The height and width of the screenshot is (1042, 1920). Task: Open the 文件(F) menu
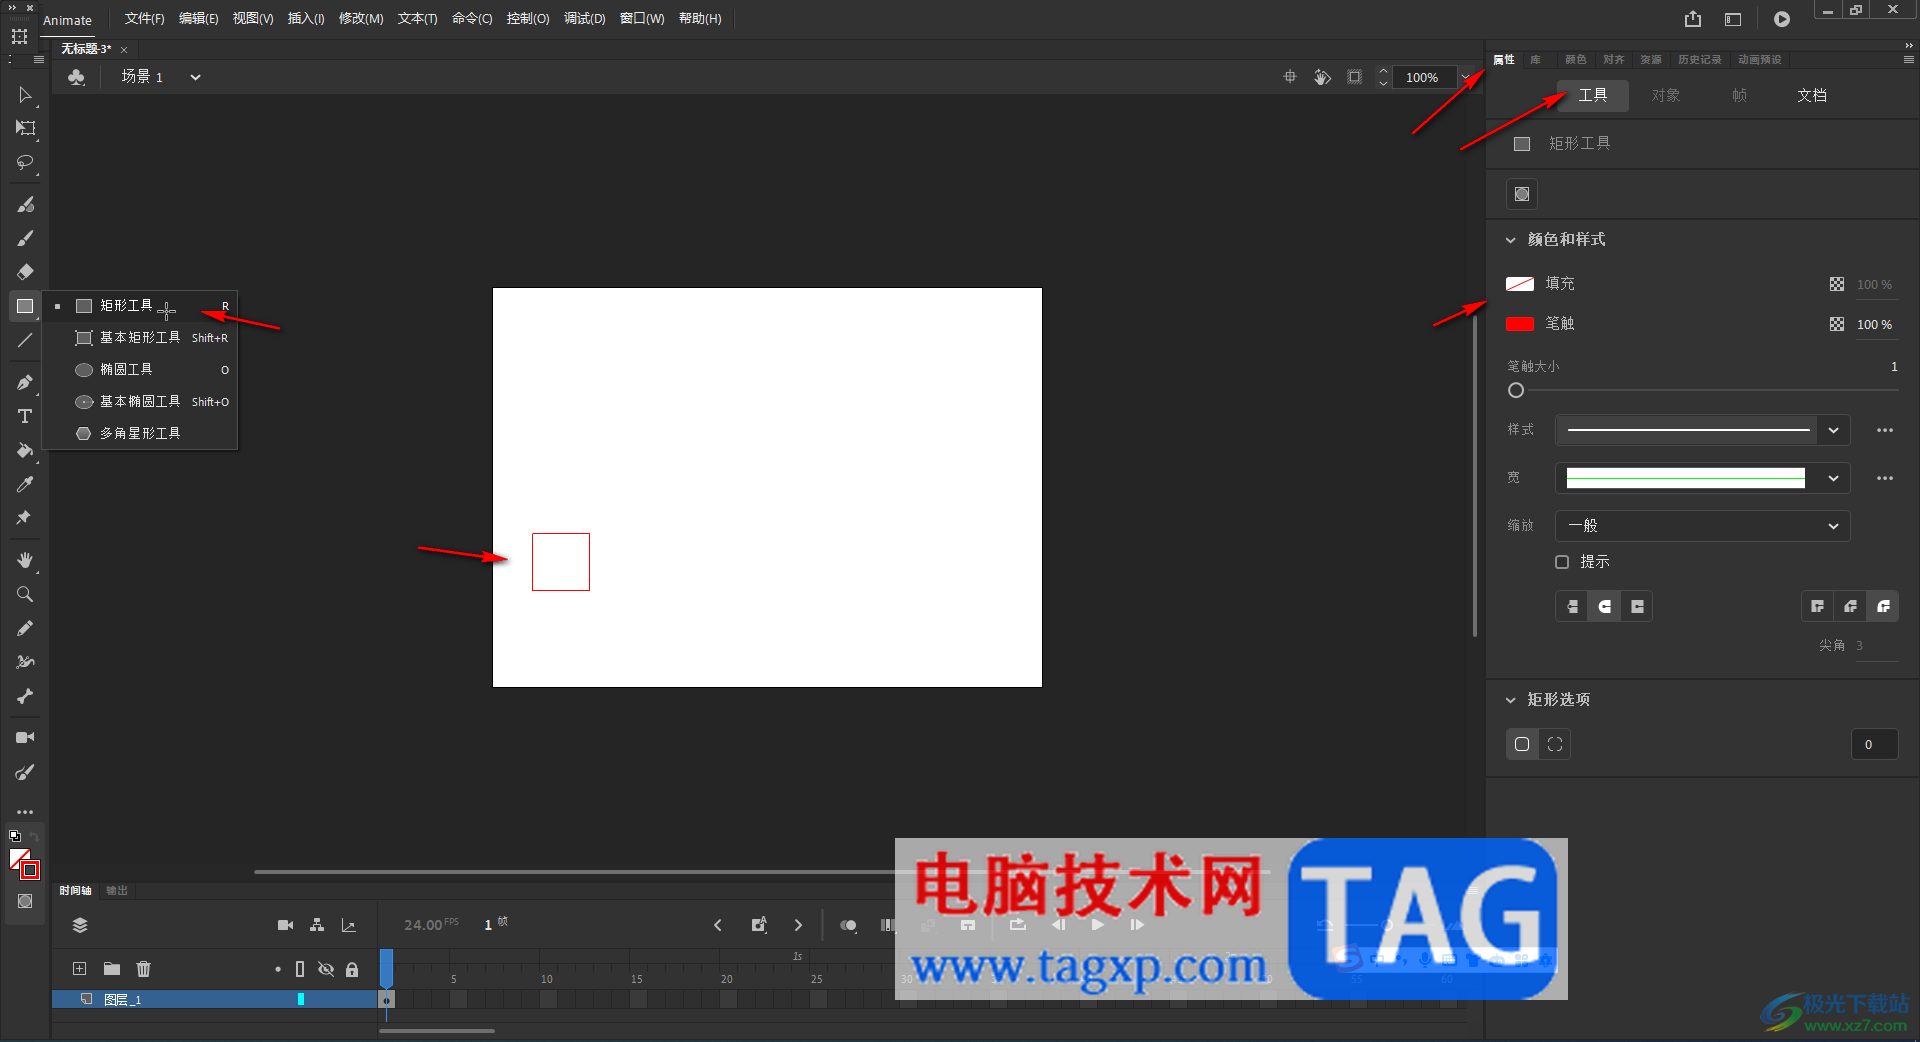[144, 19]
